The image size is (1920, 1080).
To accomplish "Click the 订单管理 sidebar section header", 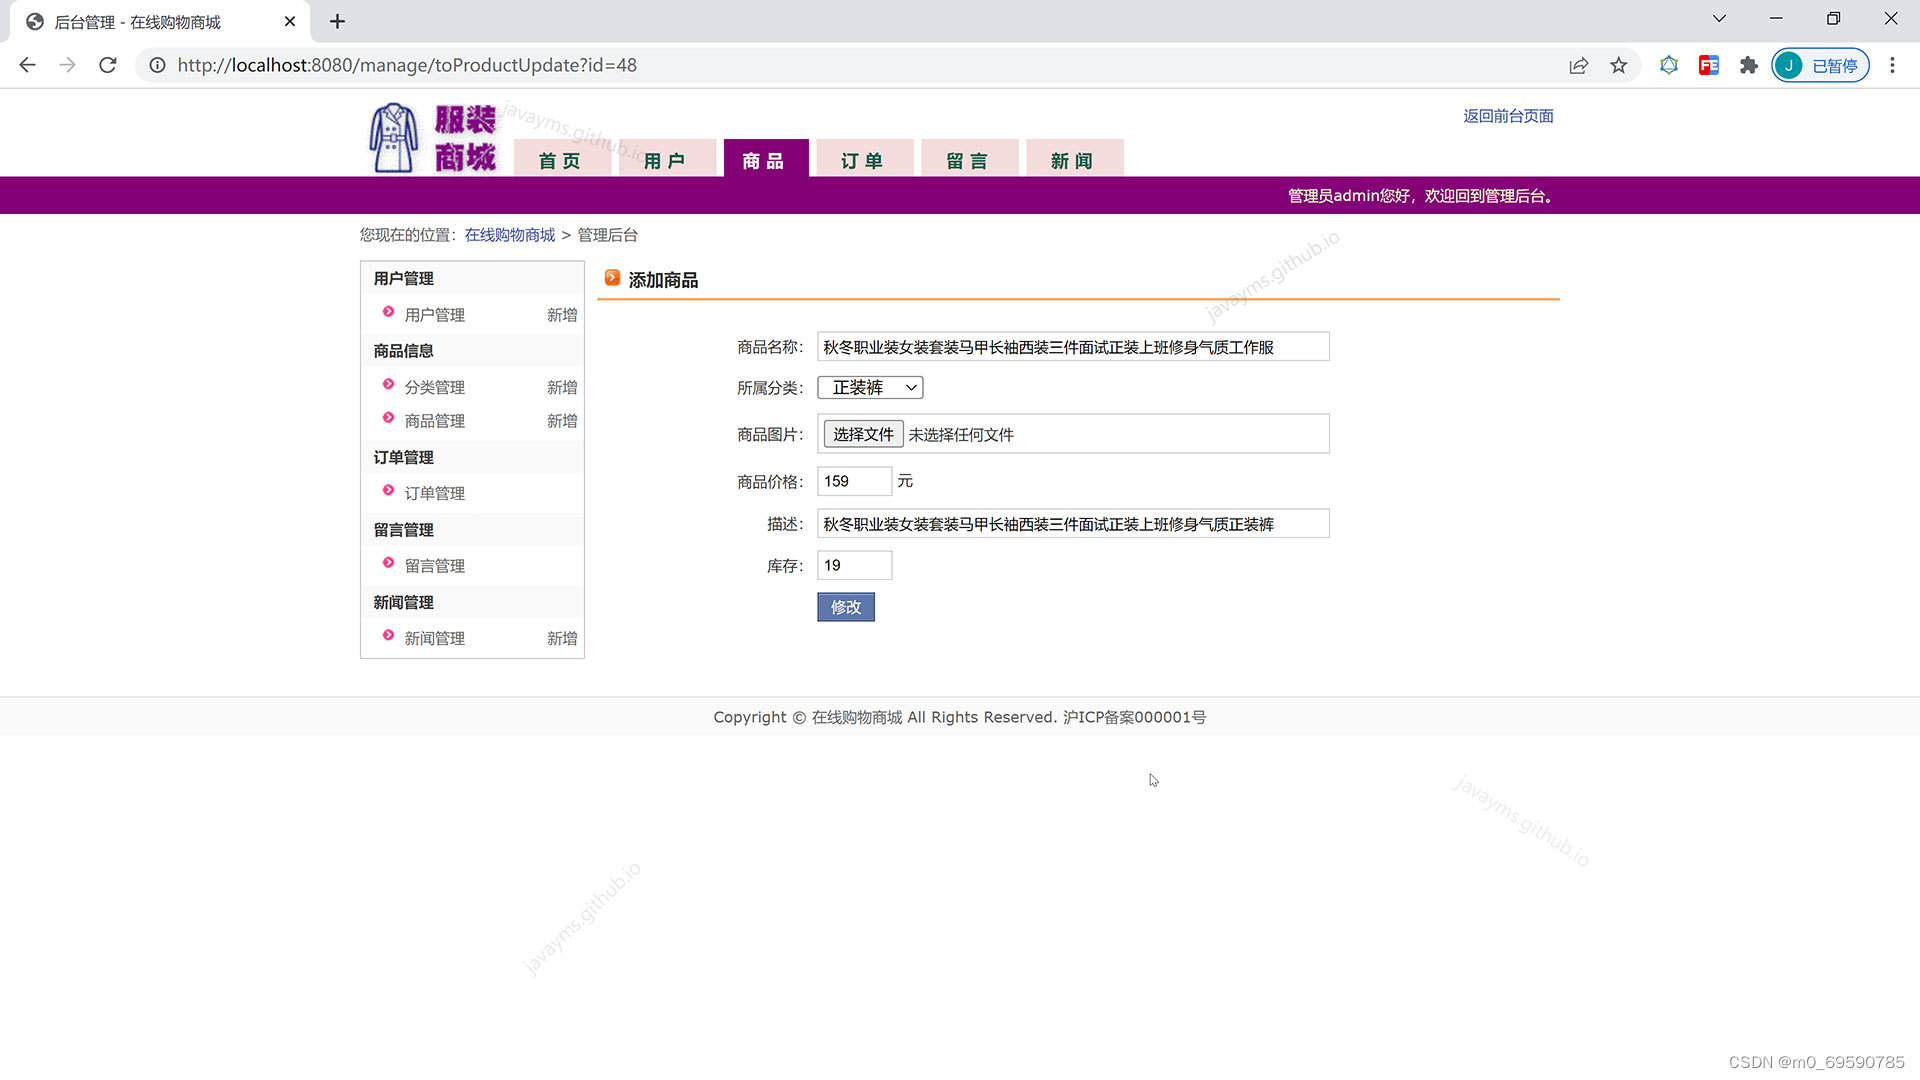I will pos(404,457).
